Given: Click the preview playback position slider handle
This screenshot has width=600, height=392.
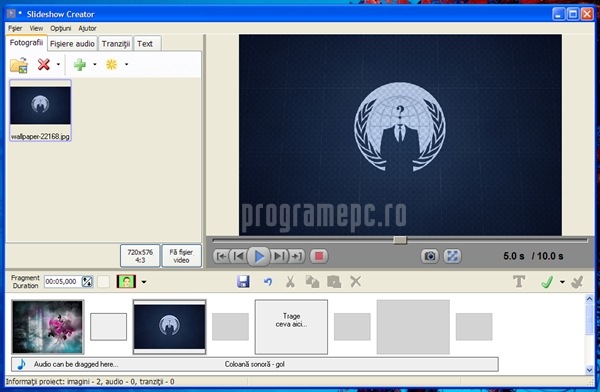Looking at the screenshot, I should point(400,240).
